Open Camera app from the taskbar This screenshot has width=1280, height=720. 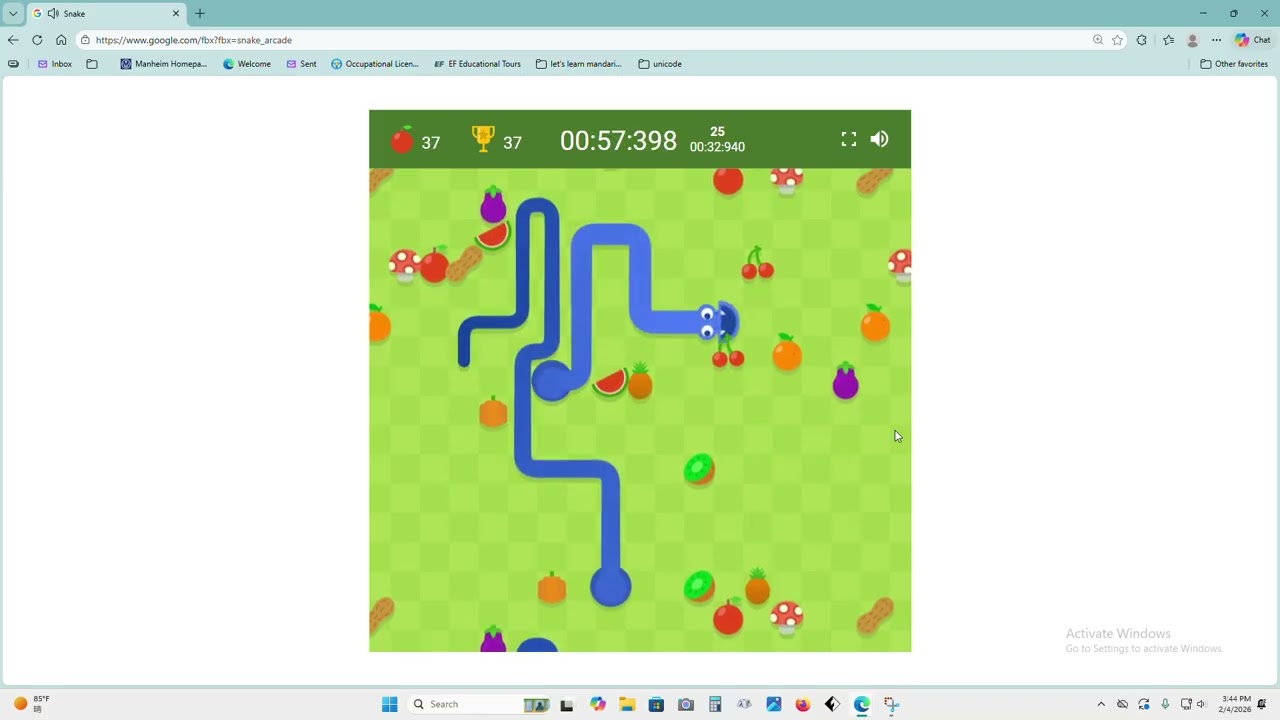tap(686, 704)
